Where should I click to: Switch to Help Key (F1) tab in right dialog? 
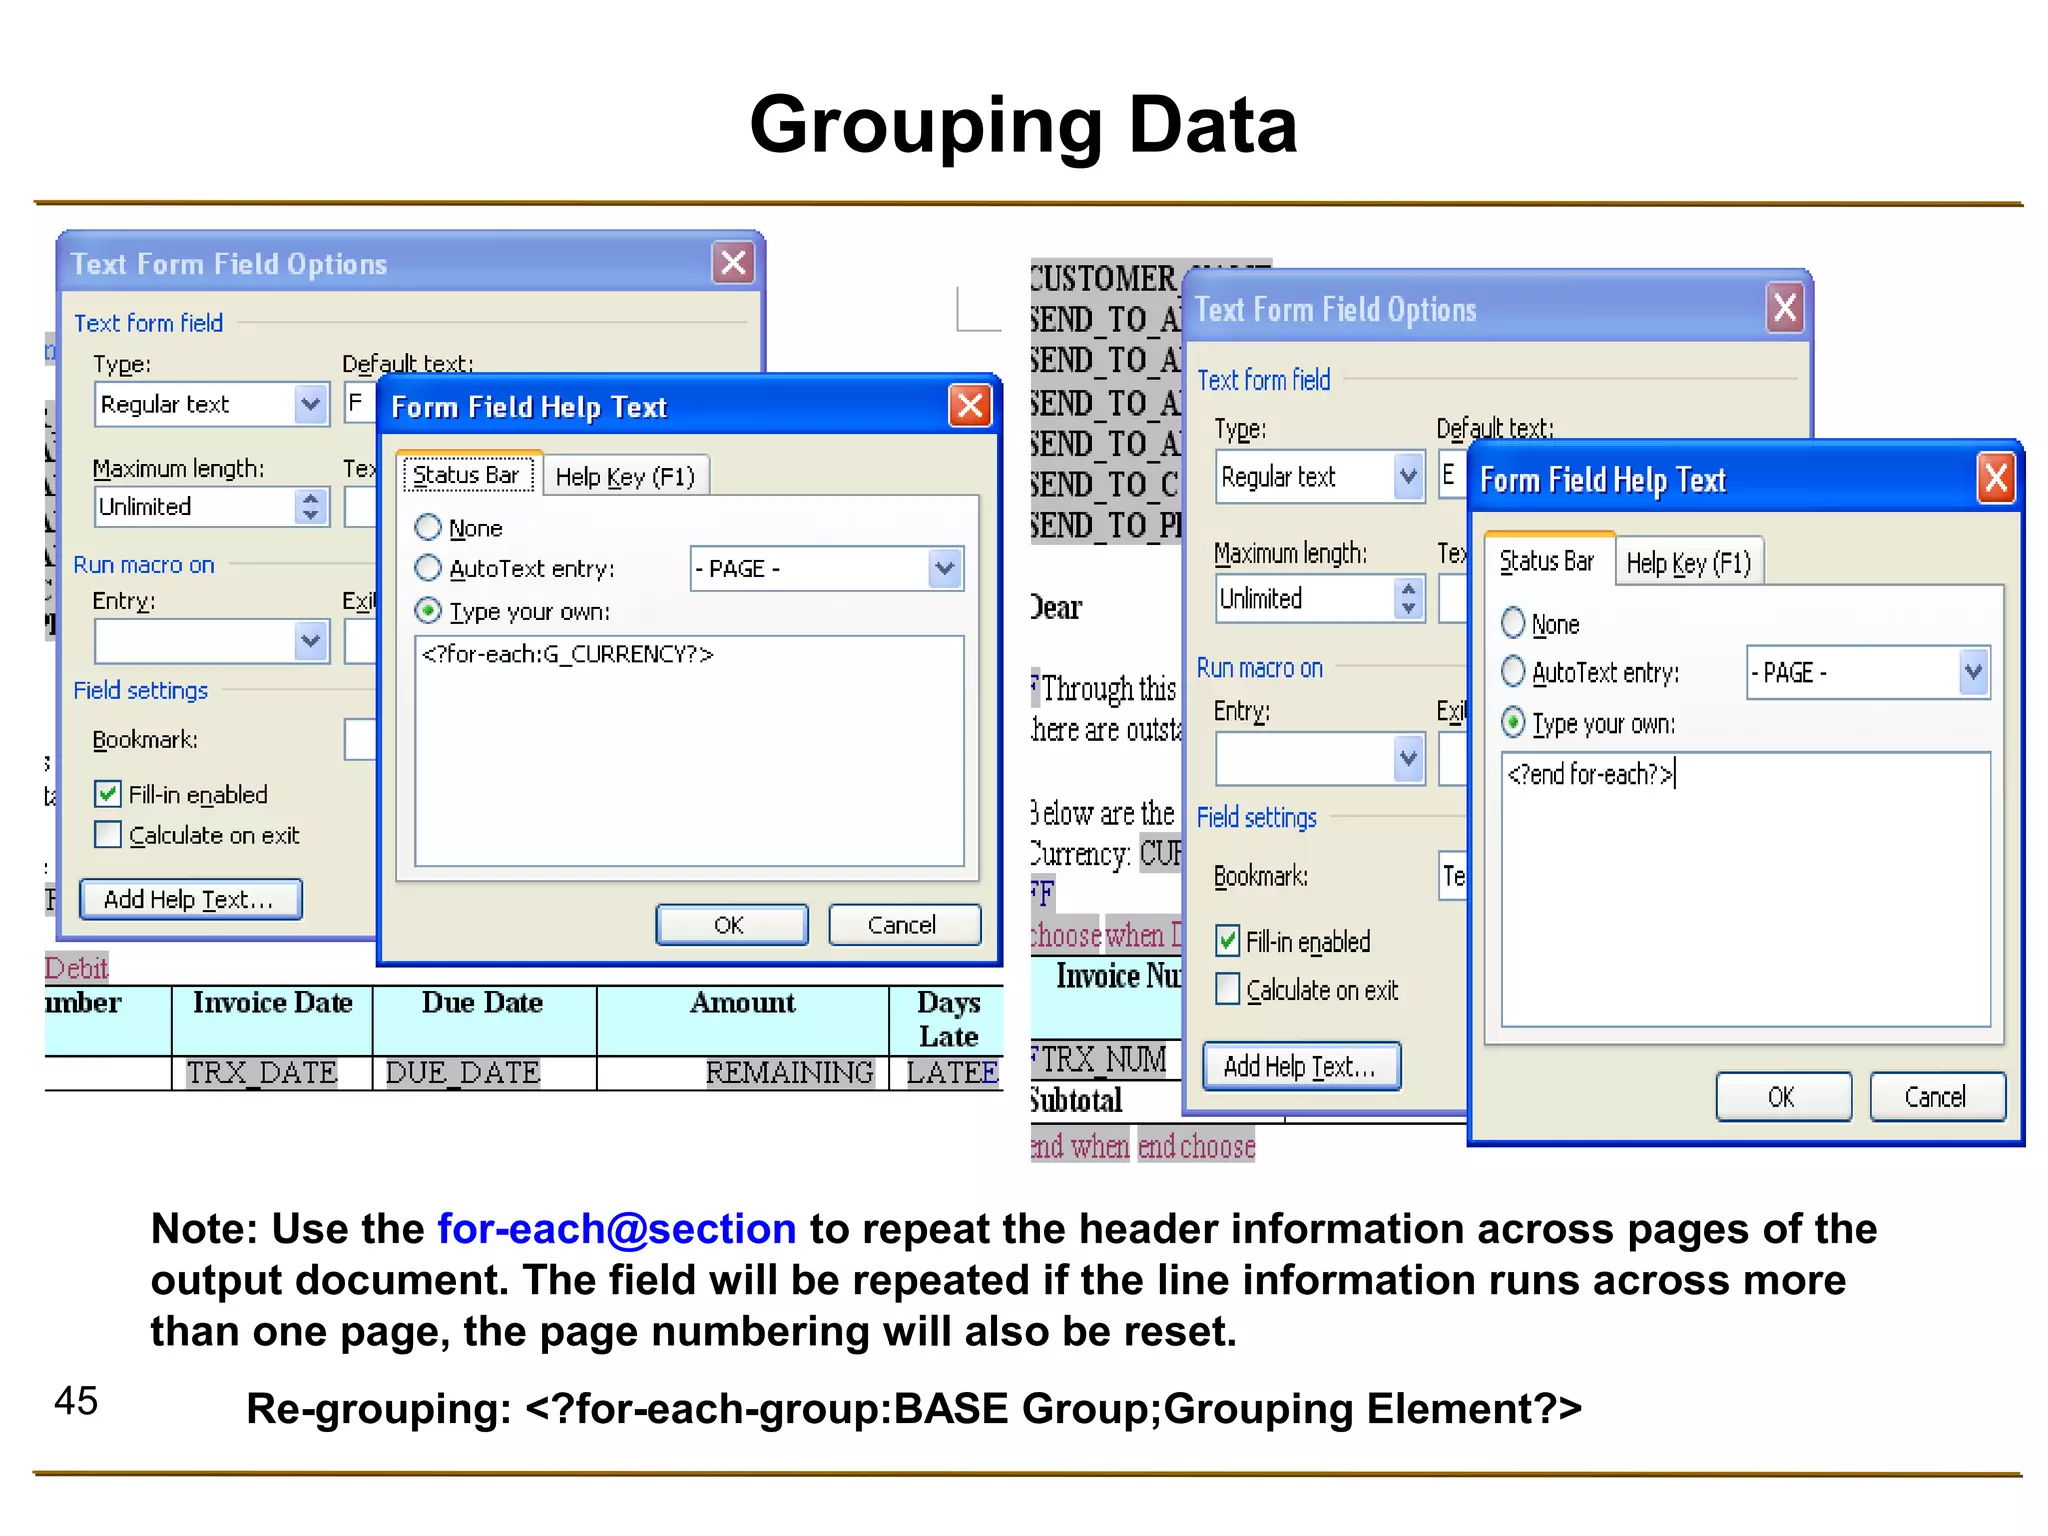tap(1688, 563)
